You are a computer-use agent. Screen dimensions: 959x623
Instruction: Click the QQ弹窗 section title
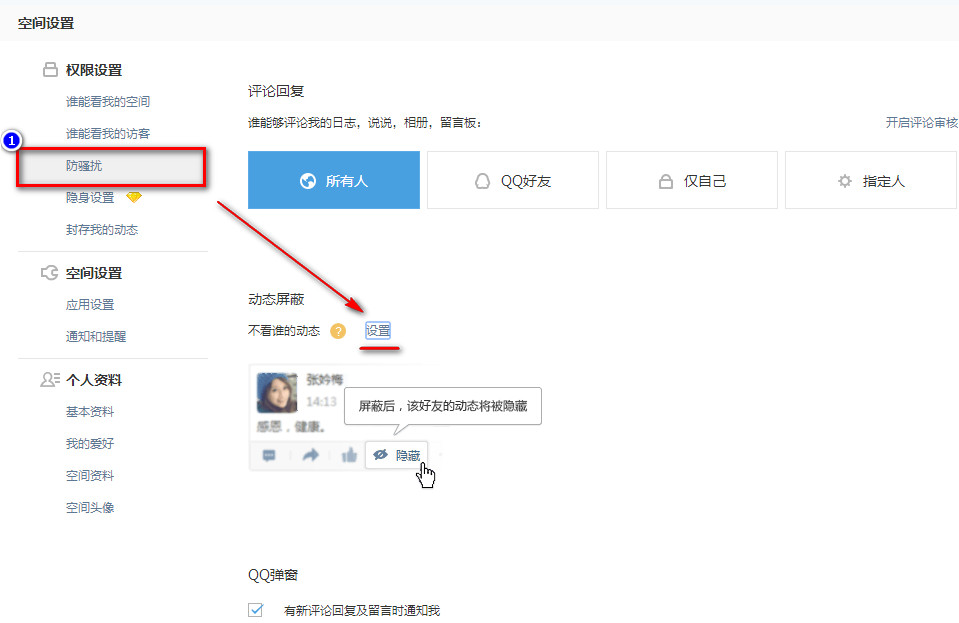[273, 575]
